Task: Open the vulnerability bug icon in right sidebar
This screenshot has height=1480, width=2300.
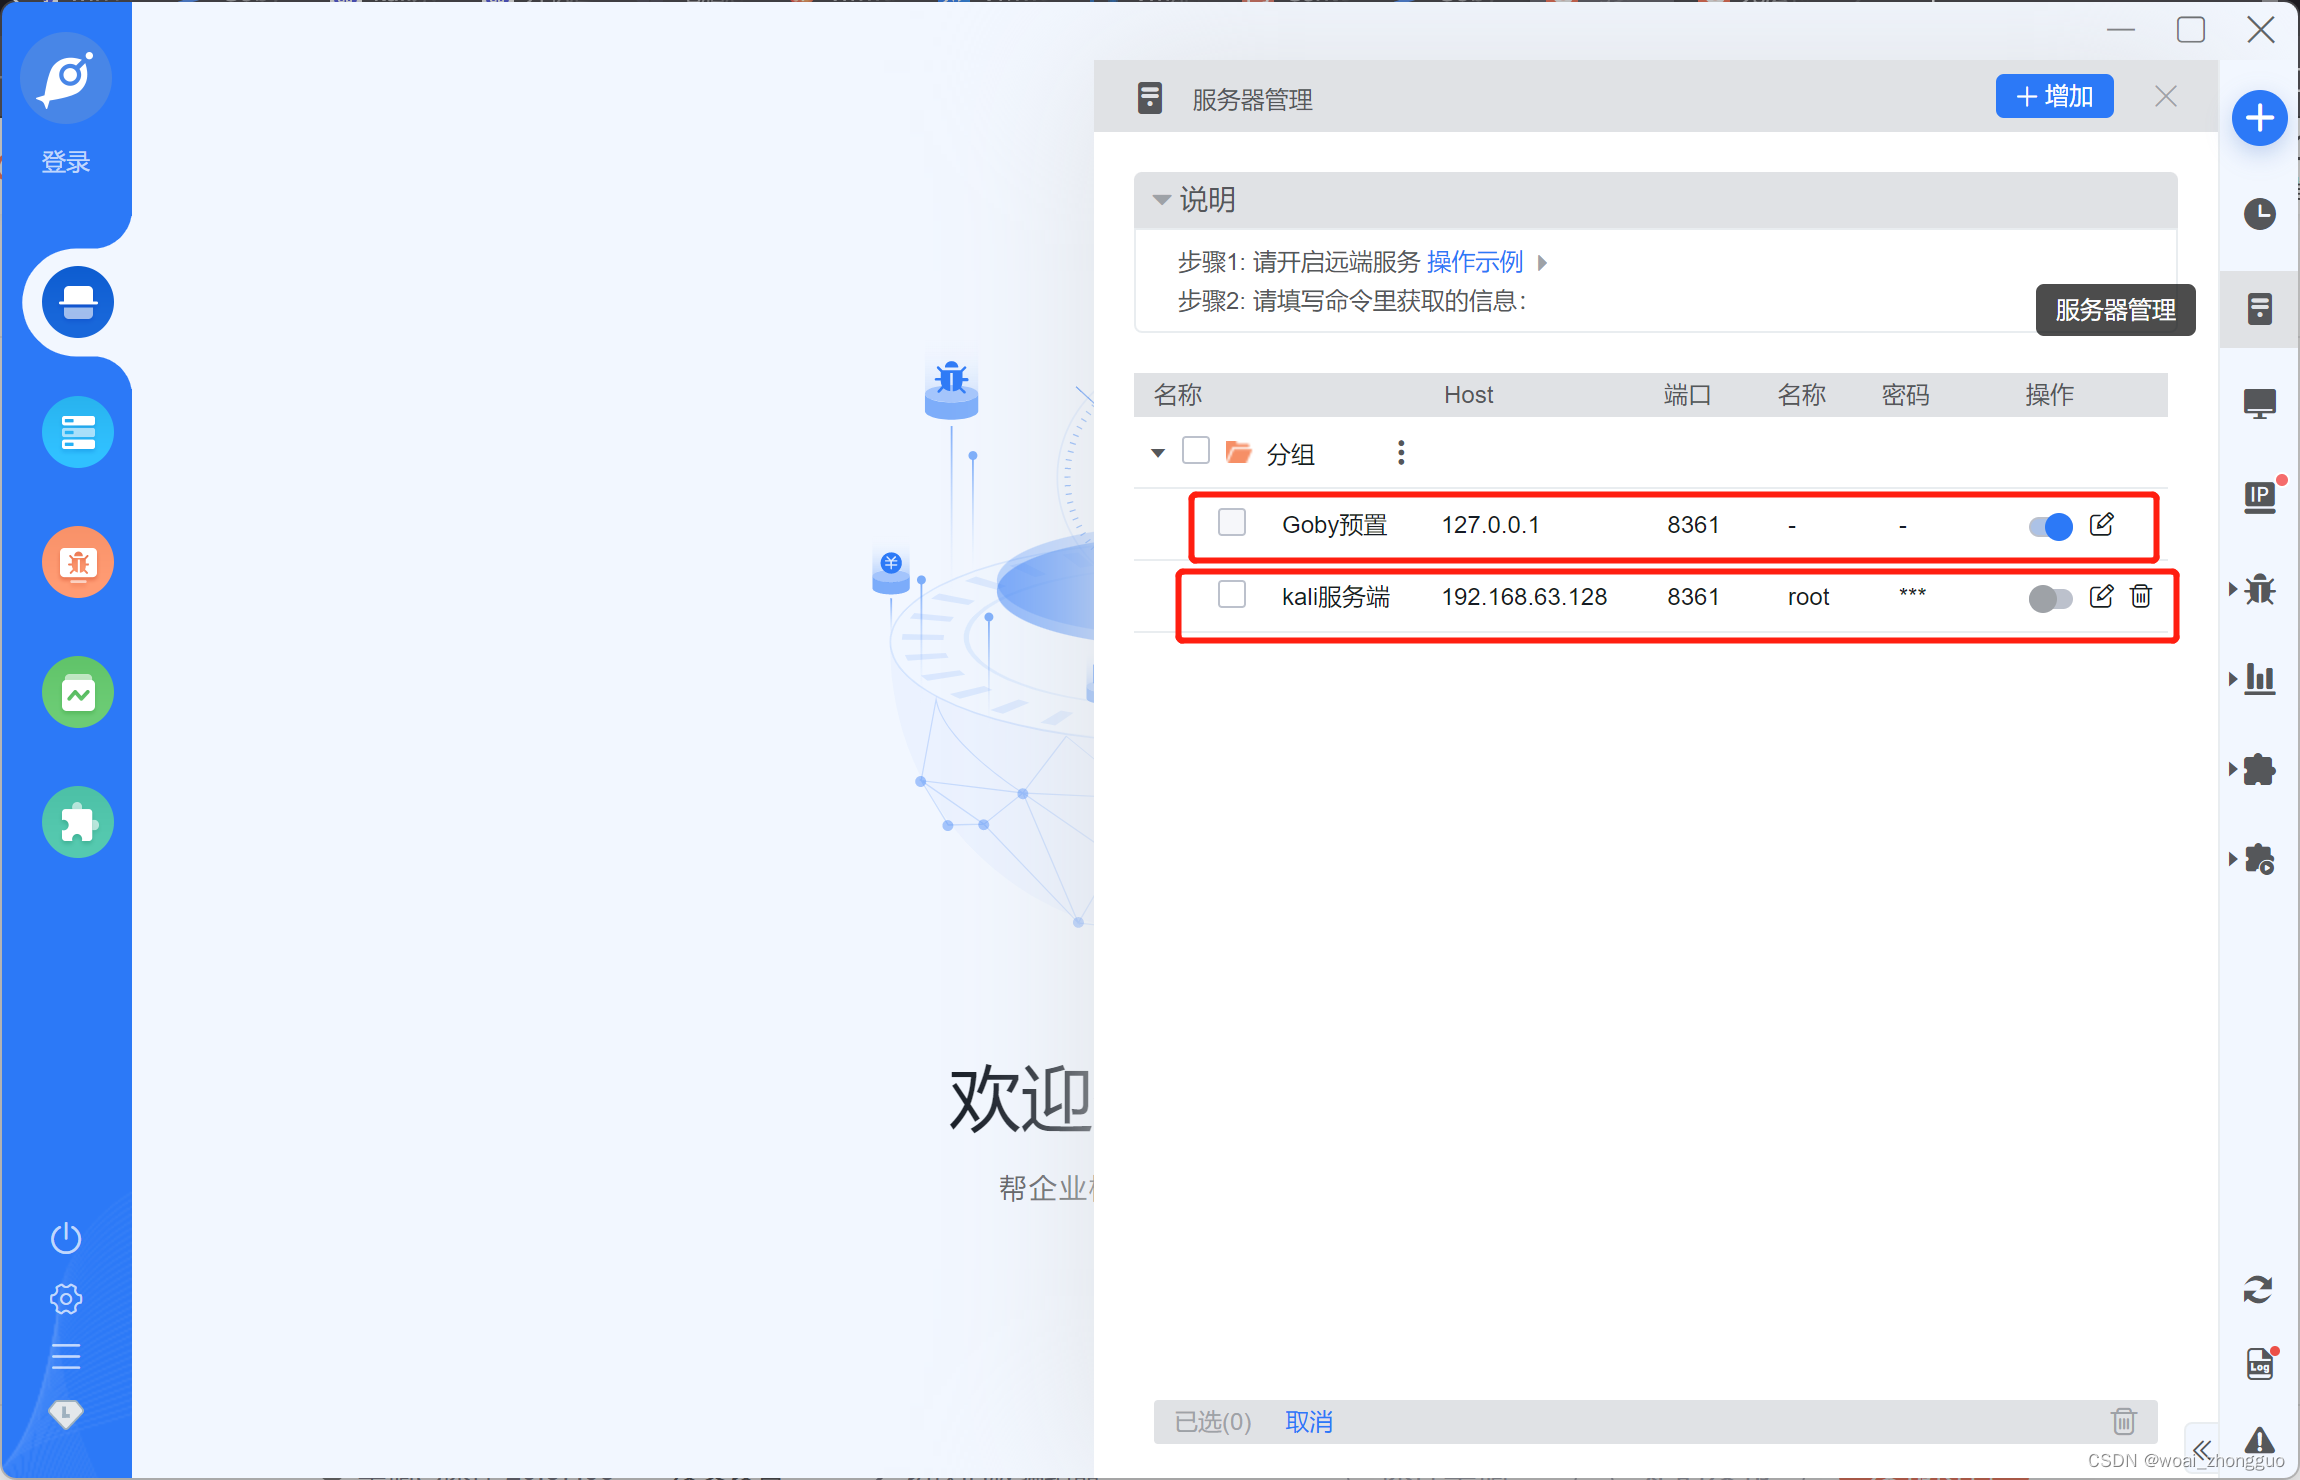Action: click(2259, 589)
